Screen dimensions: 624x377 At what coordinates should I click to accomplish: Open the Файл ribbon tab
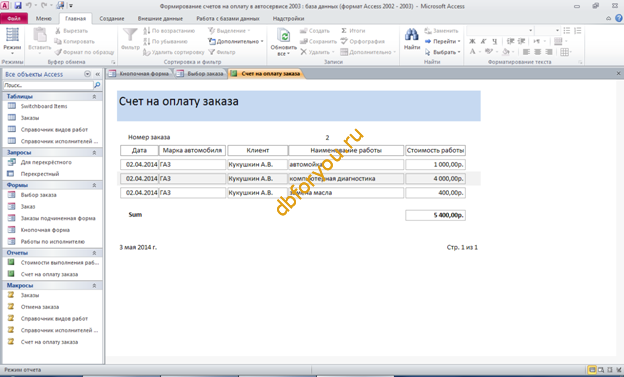[14, 18]
